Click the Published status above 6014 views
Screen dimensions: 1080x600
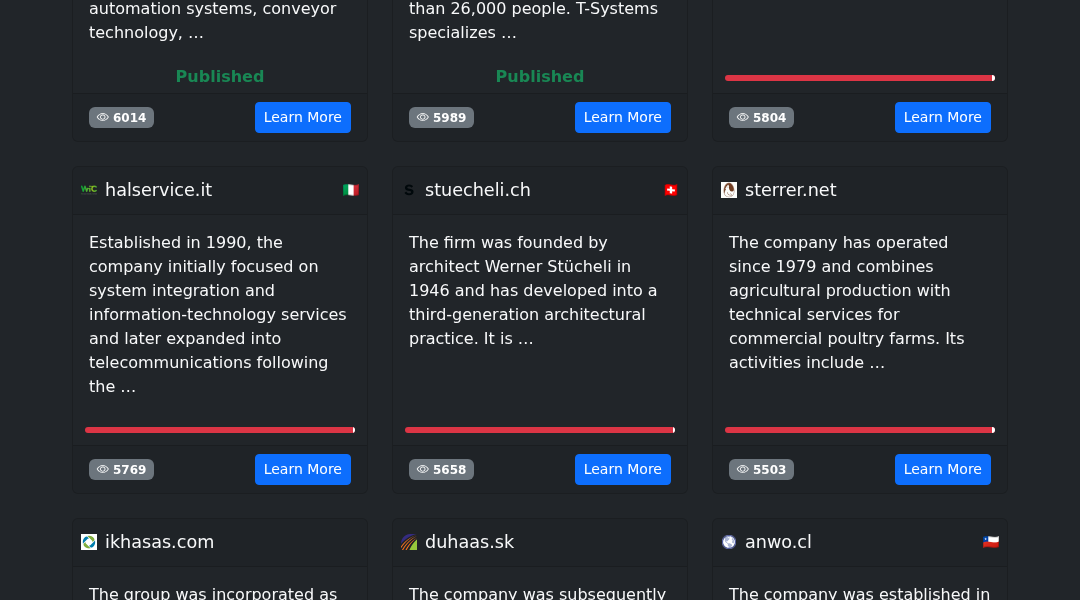click(220, 76)
